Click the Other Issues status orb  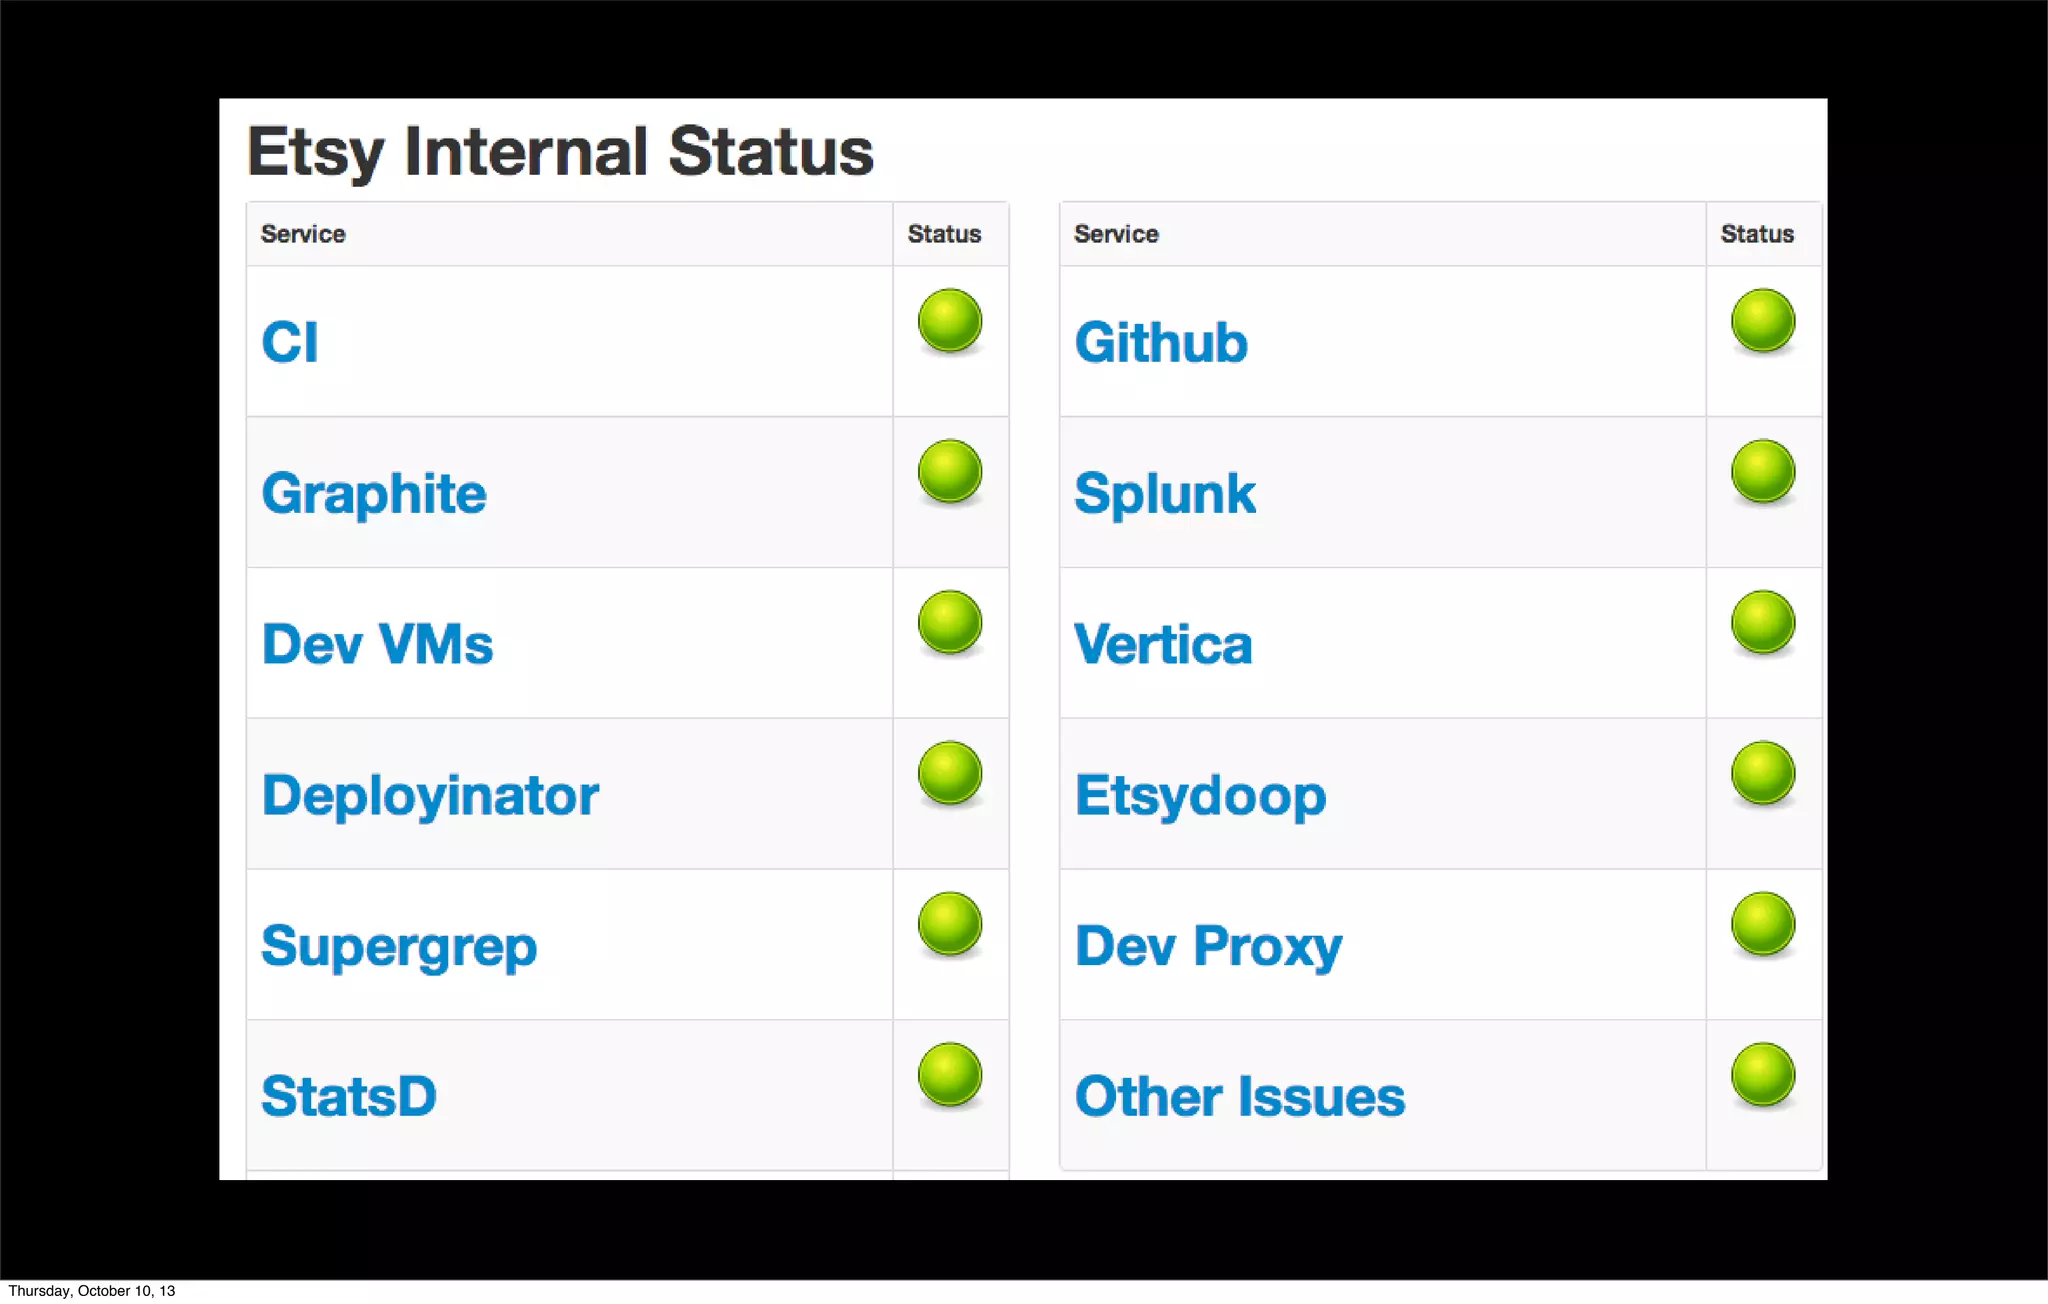[1762, 1075]
